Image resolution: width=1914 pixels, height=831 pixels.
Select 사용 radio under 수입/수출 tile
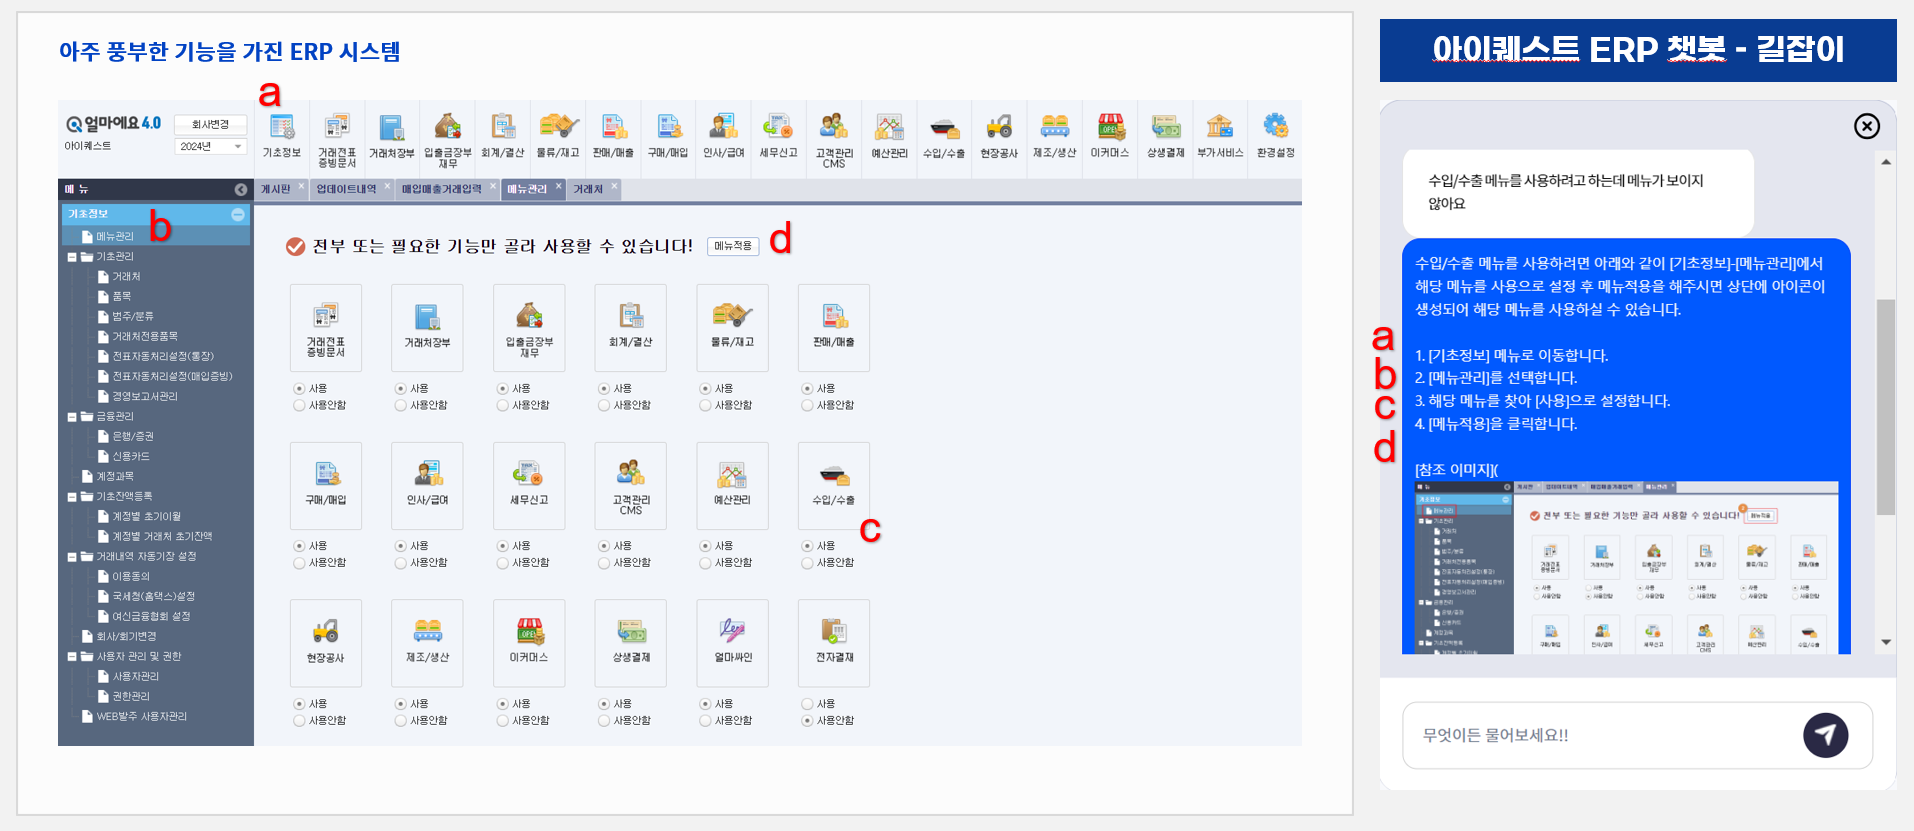click(808, 546)
